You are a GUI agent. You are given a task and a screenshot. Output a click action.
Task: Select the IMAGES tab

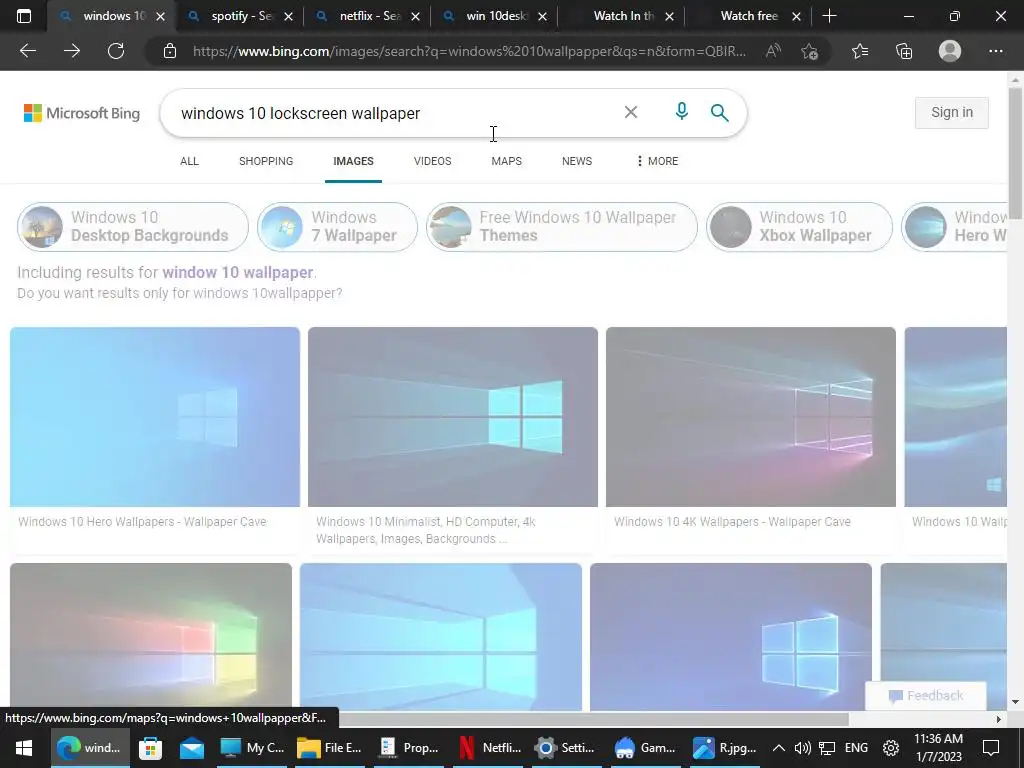coord(353,161)
